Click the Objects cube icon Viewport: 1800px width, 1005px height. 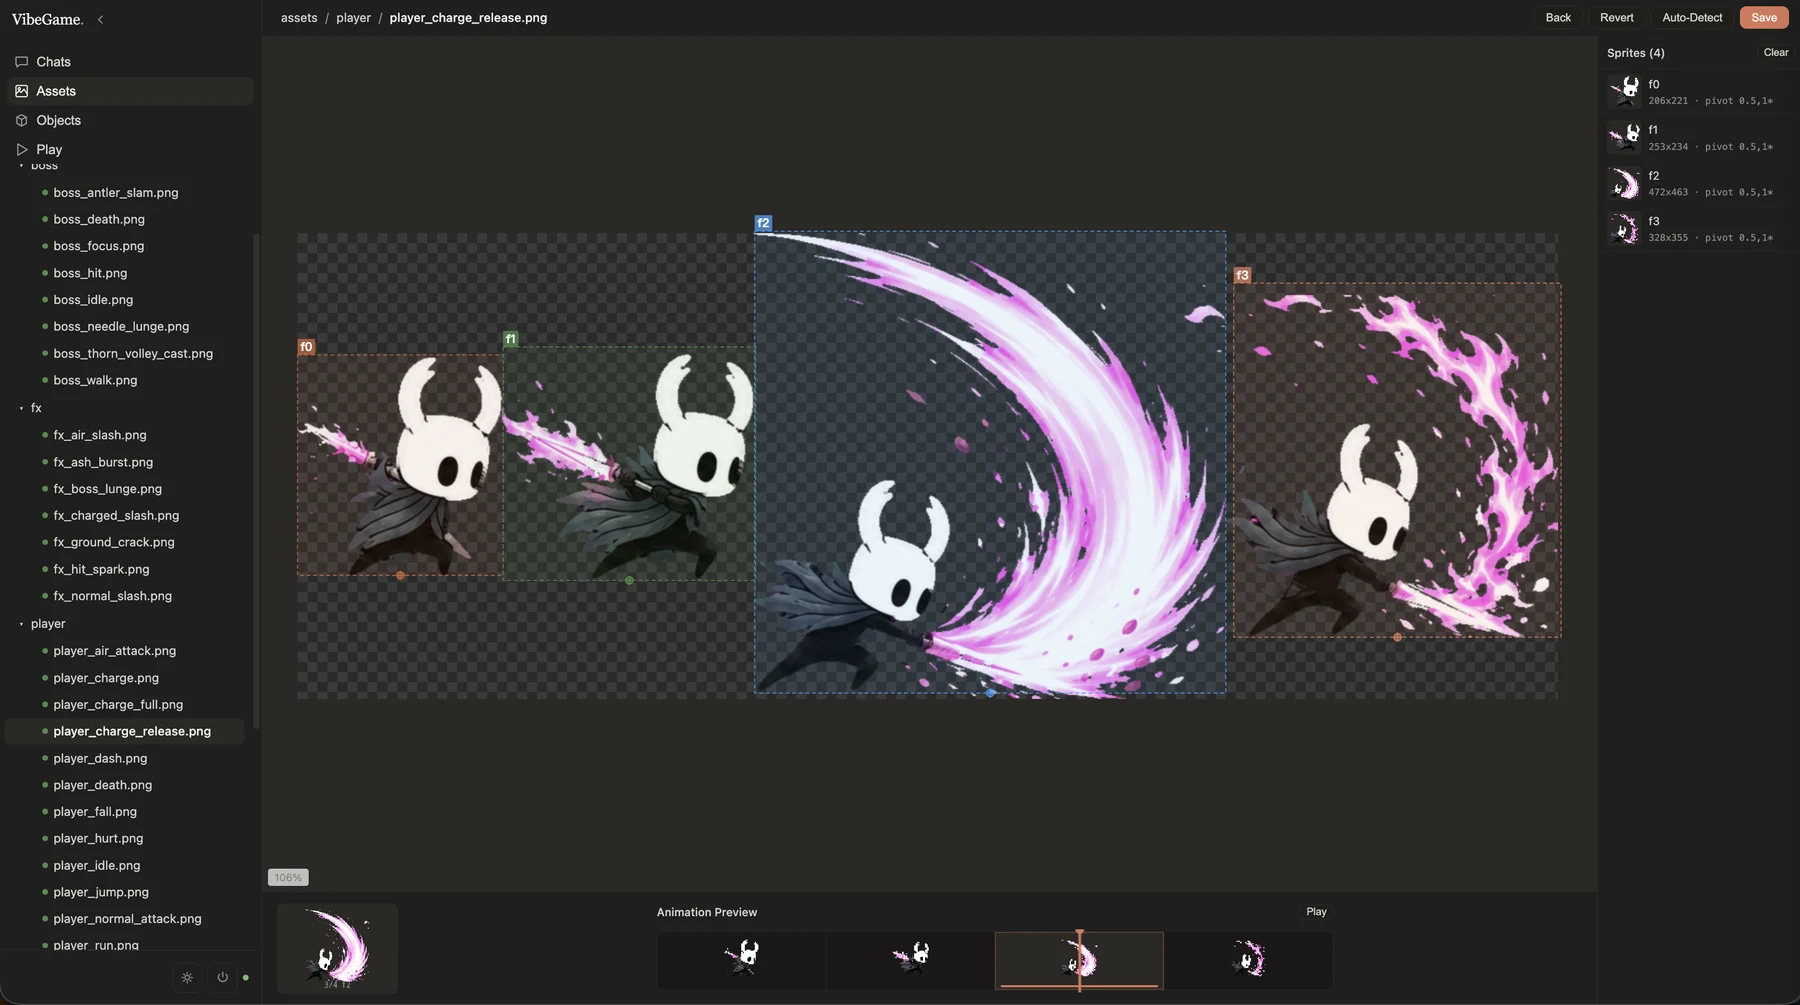(21, 120)
